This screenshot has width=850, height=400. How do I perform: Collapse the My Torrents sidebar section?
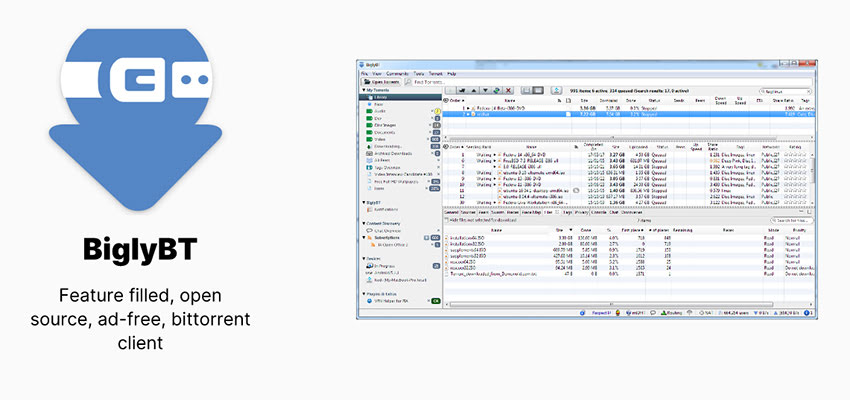pos(364,90)
